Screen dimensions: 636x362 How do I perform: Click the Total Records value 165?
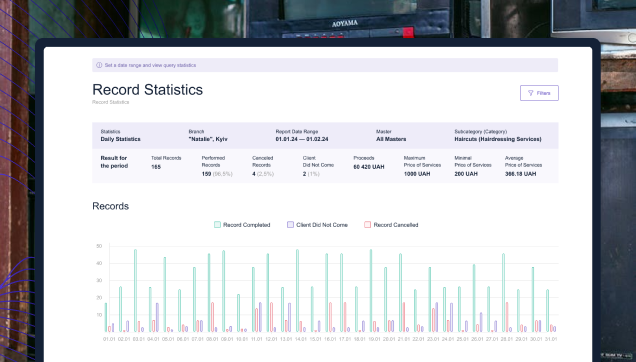click(x=156, y=167)
